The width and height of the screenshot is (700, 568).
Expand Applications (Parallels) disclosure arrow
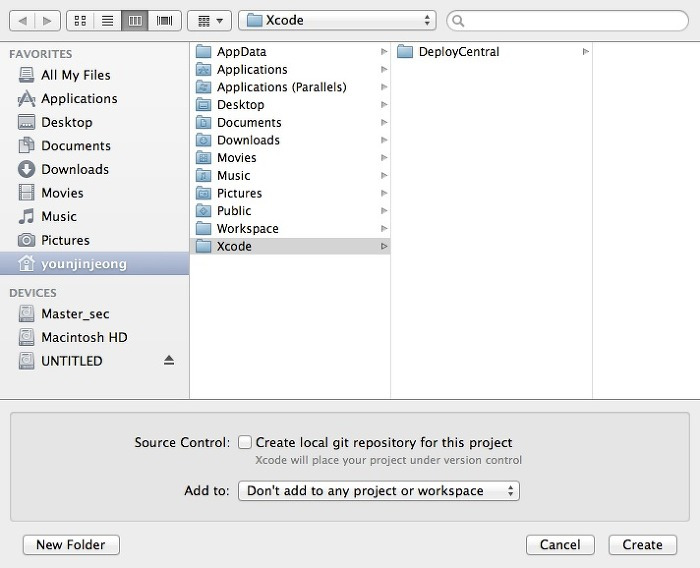[384, 87]
